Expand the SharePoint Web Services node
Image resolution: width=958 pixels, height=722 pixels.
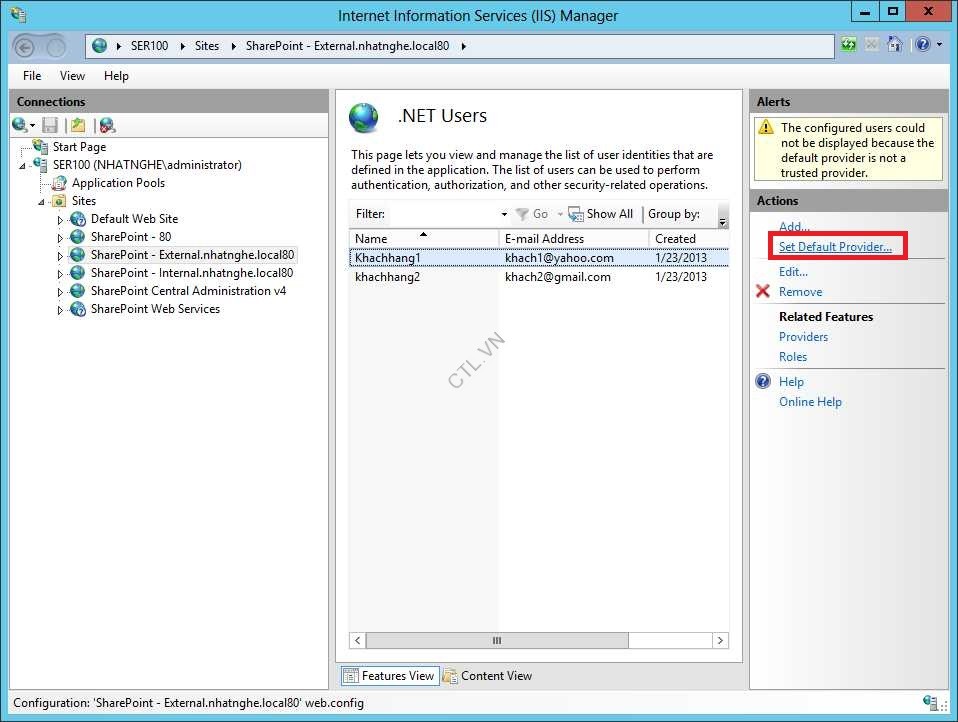coord(60,310)
